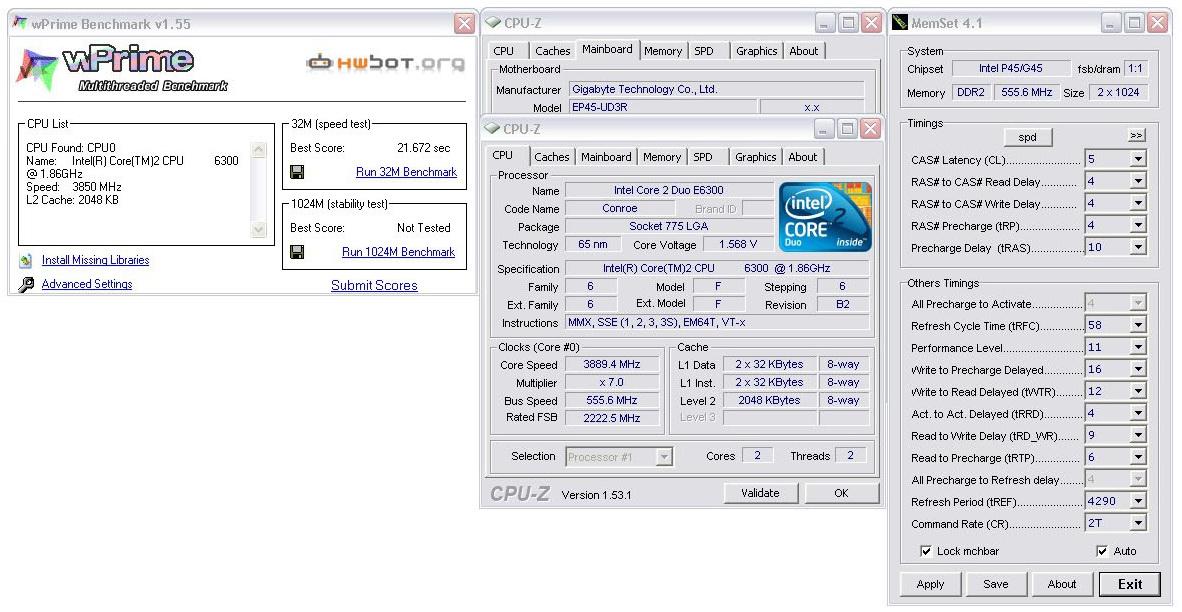The image size is (1182, 612).
Task: Click the hwbot.org logo in wPrime
Action: click(x=385, y=63)
